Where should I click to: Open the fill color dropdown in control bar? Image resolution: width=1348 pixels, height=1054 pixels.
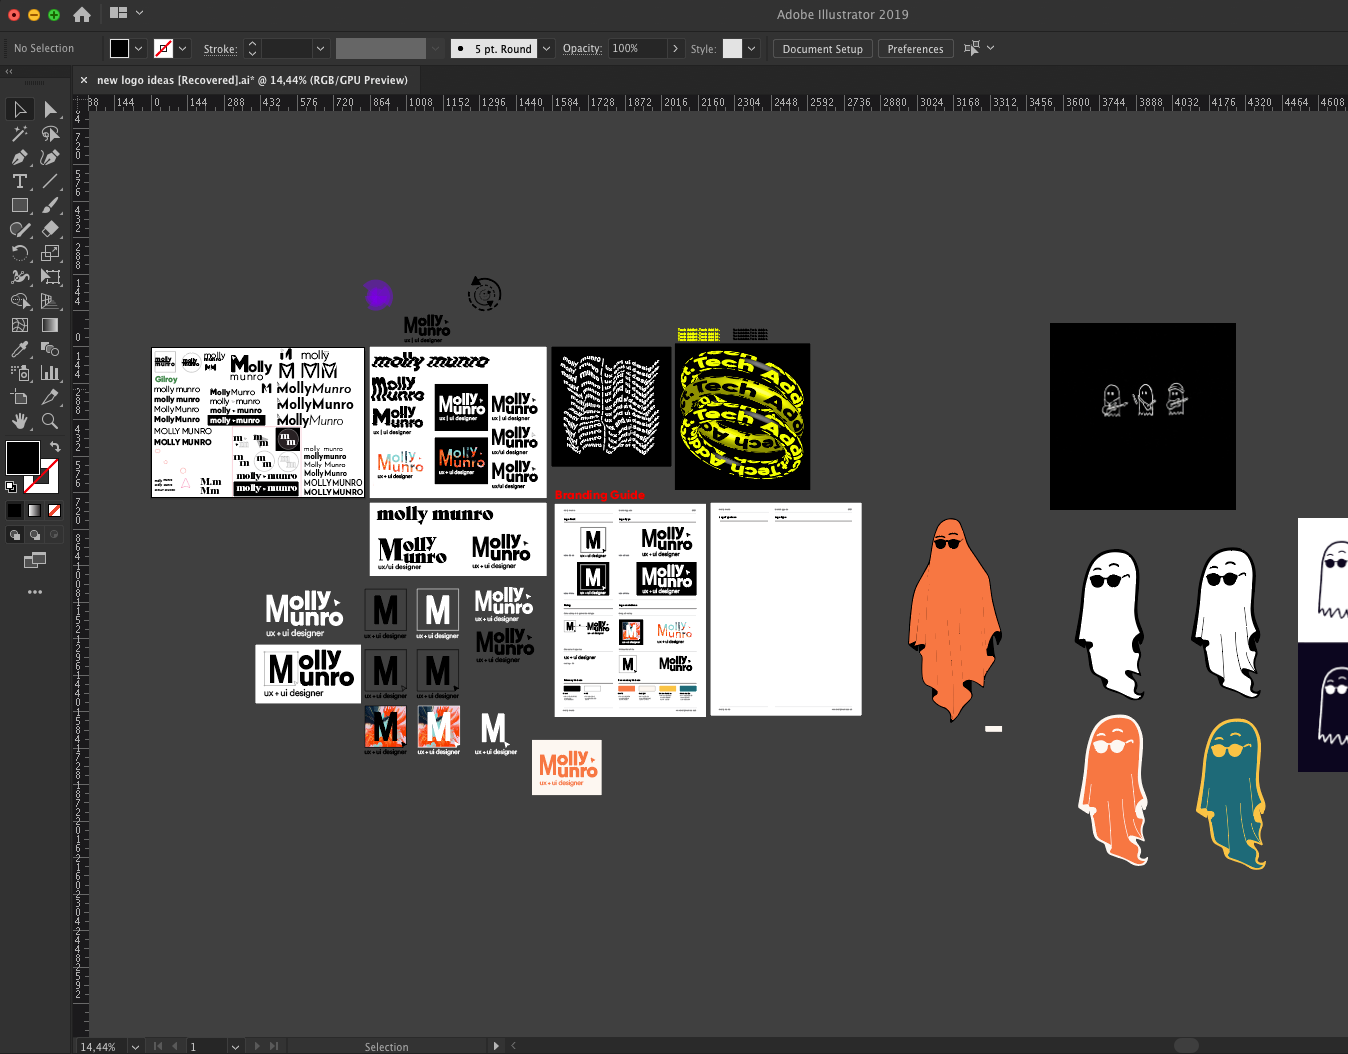click(x=139, y=48)
